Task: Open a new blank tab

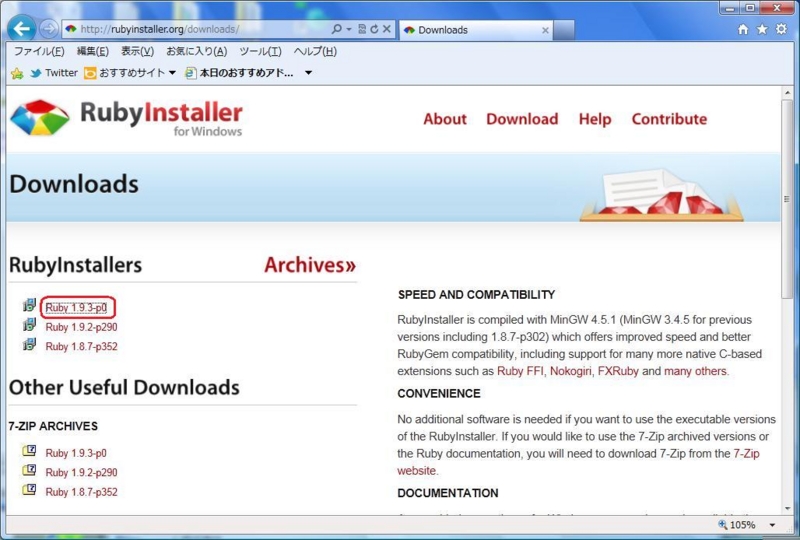Action: click(x=564, y=30)
